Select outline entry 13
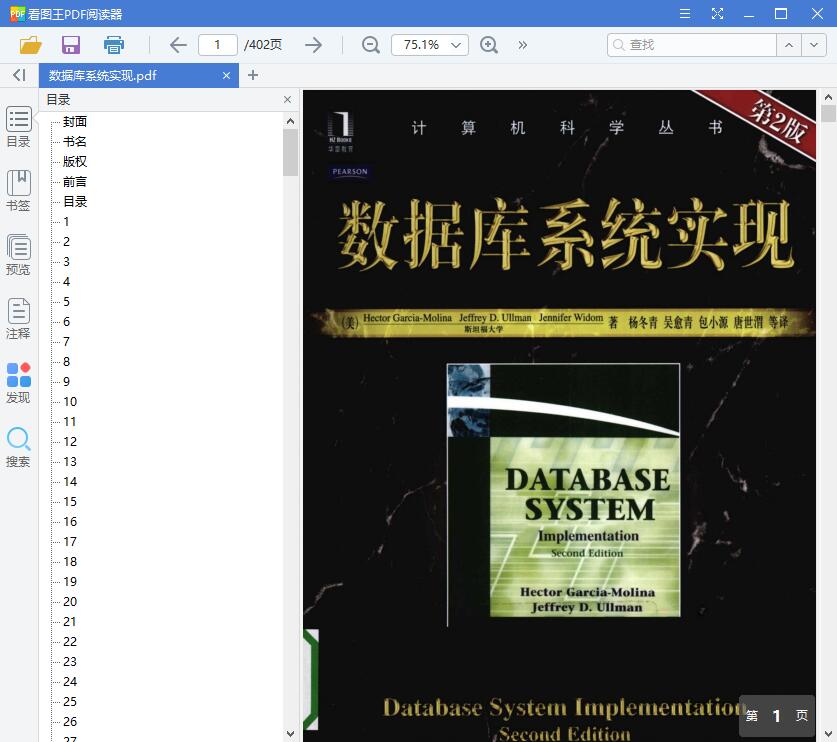 coord(70,462)
